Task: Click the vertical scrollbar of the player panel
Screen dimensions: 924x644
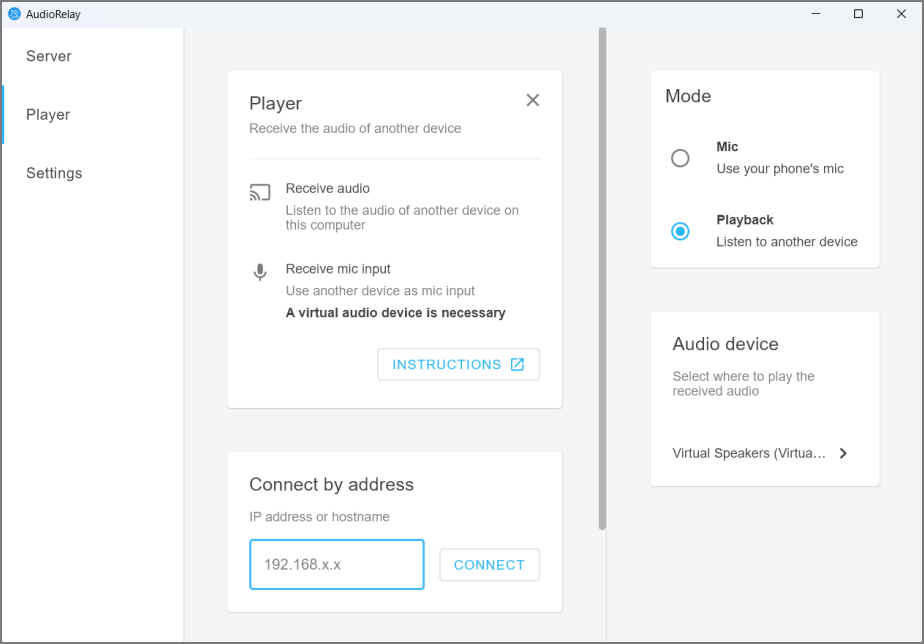Action: (x=602, y=278)
